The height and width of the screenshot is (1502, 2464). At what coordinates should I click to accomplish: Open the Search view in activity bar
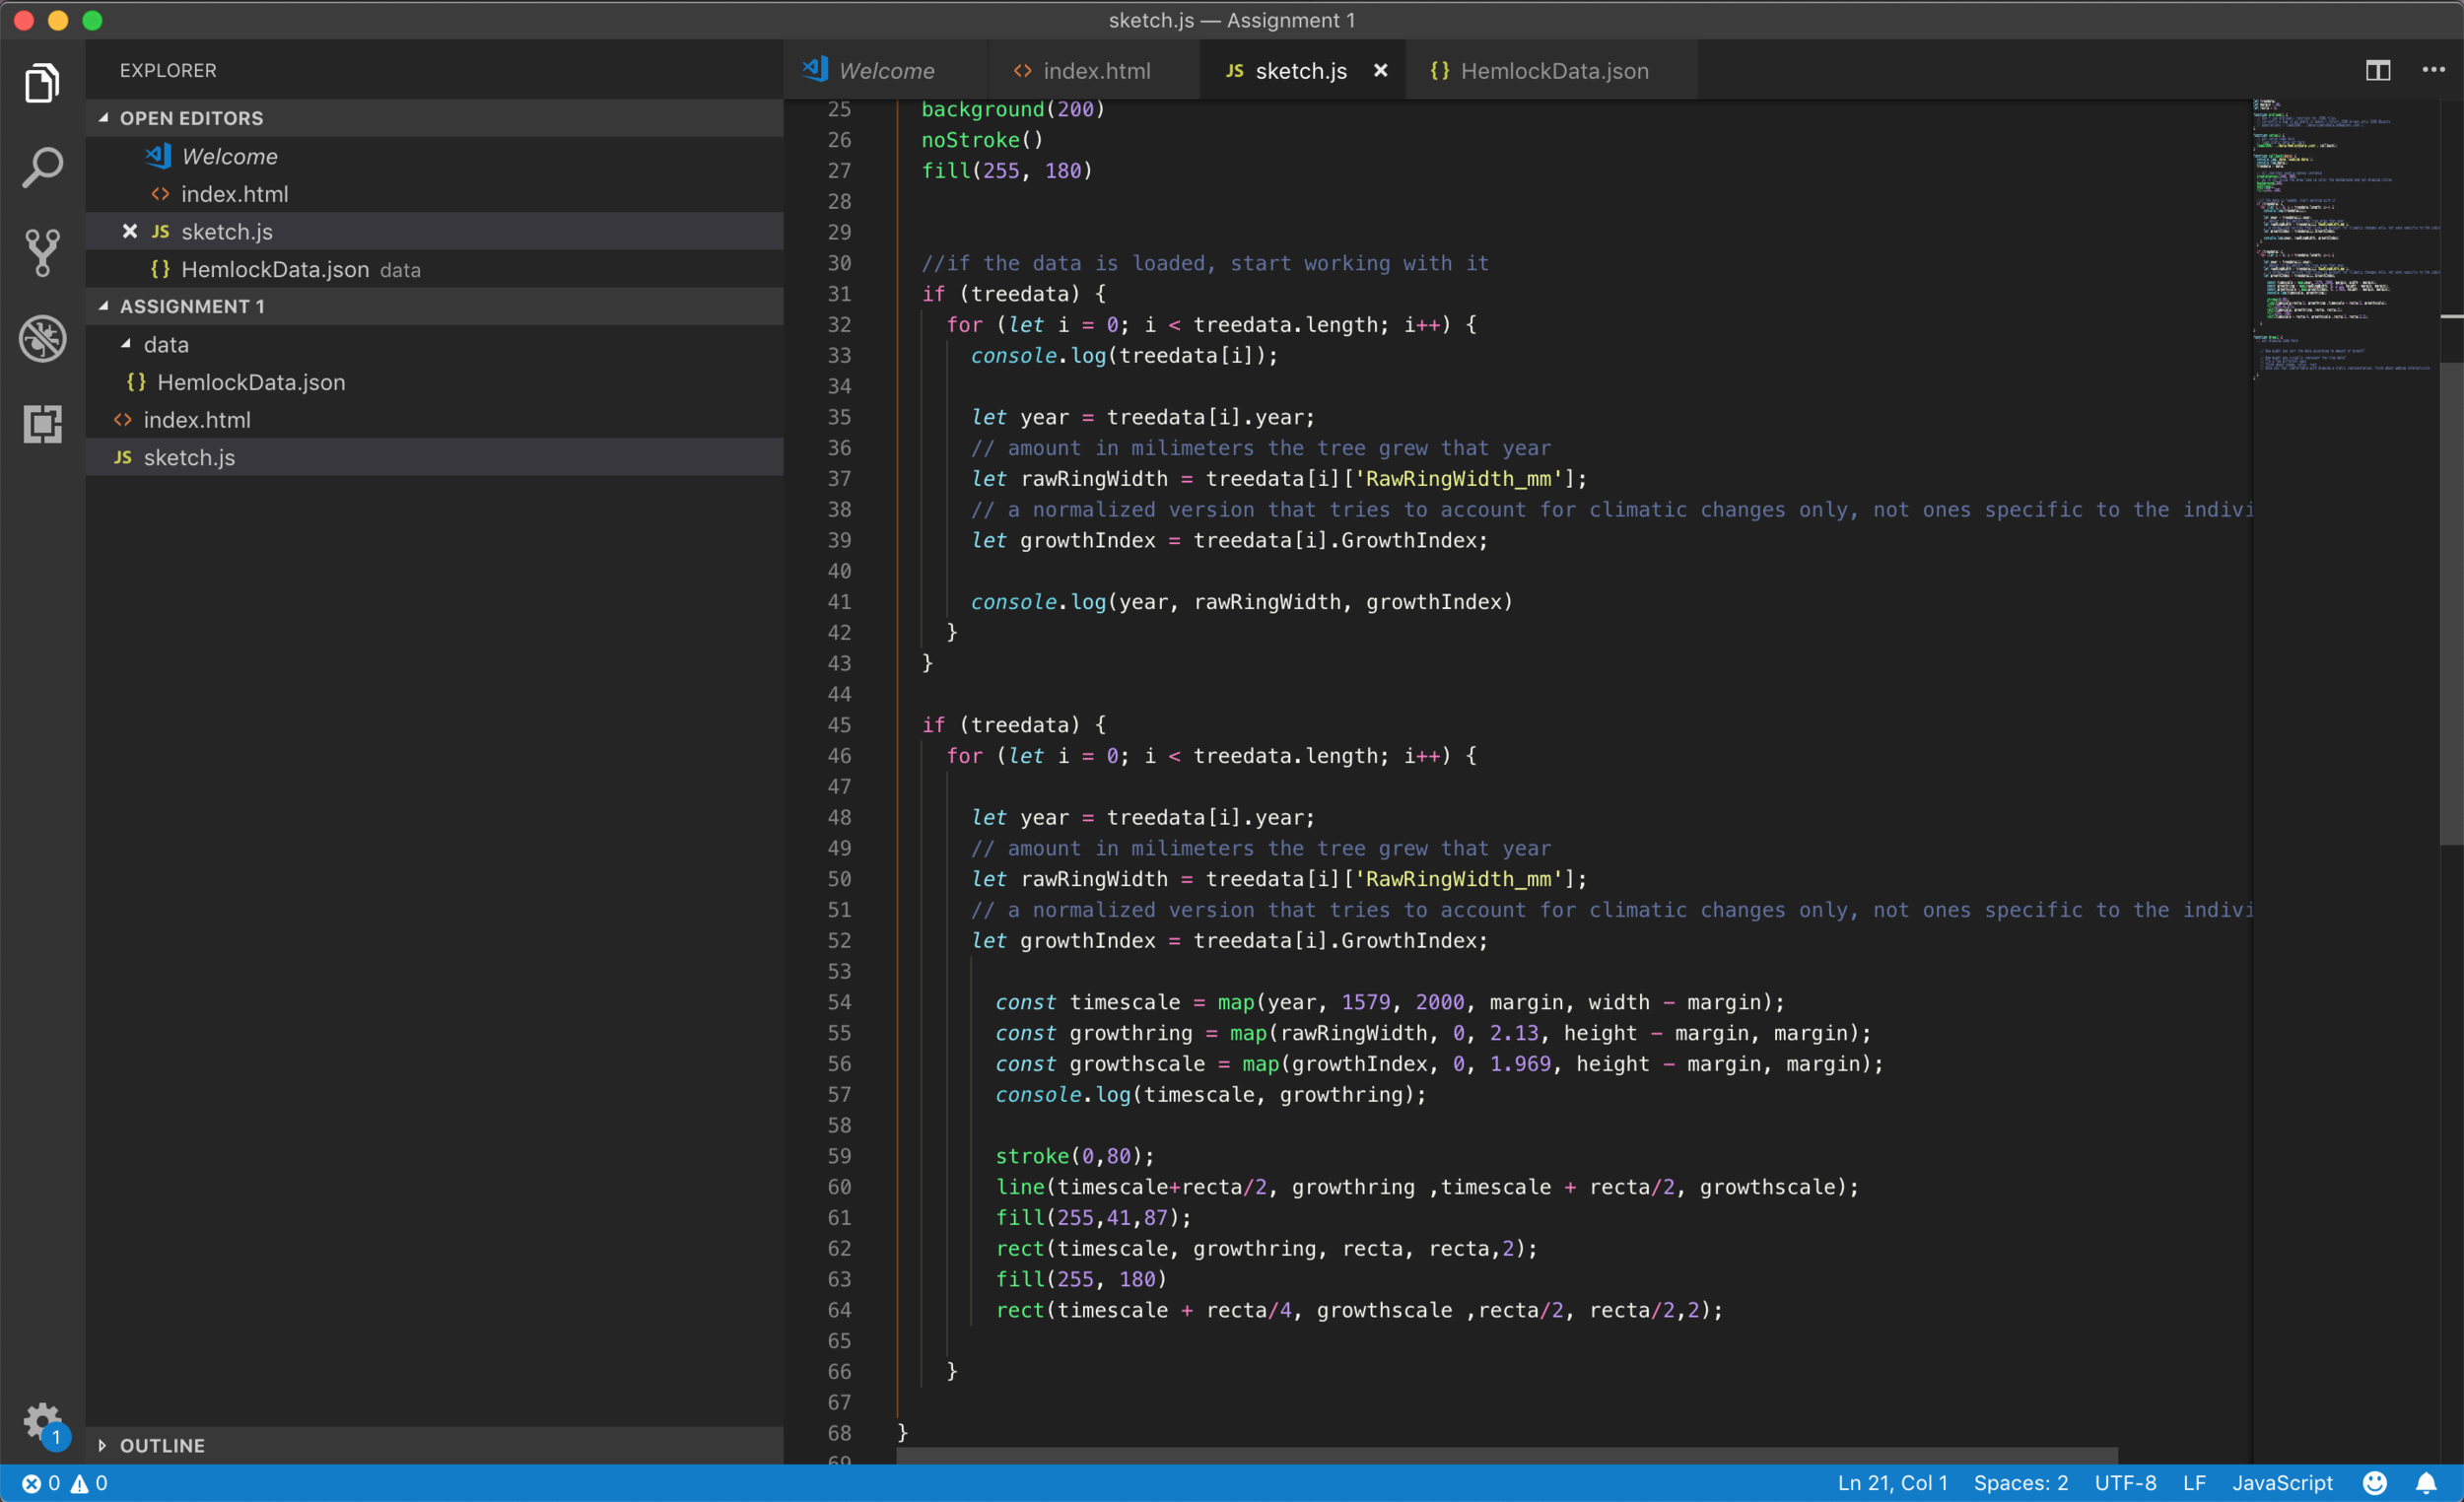pyautogui.click(x=42, y=167)
